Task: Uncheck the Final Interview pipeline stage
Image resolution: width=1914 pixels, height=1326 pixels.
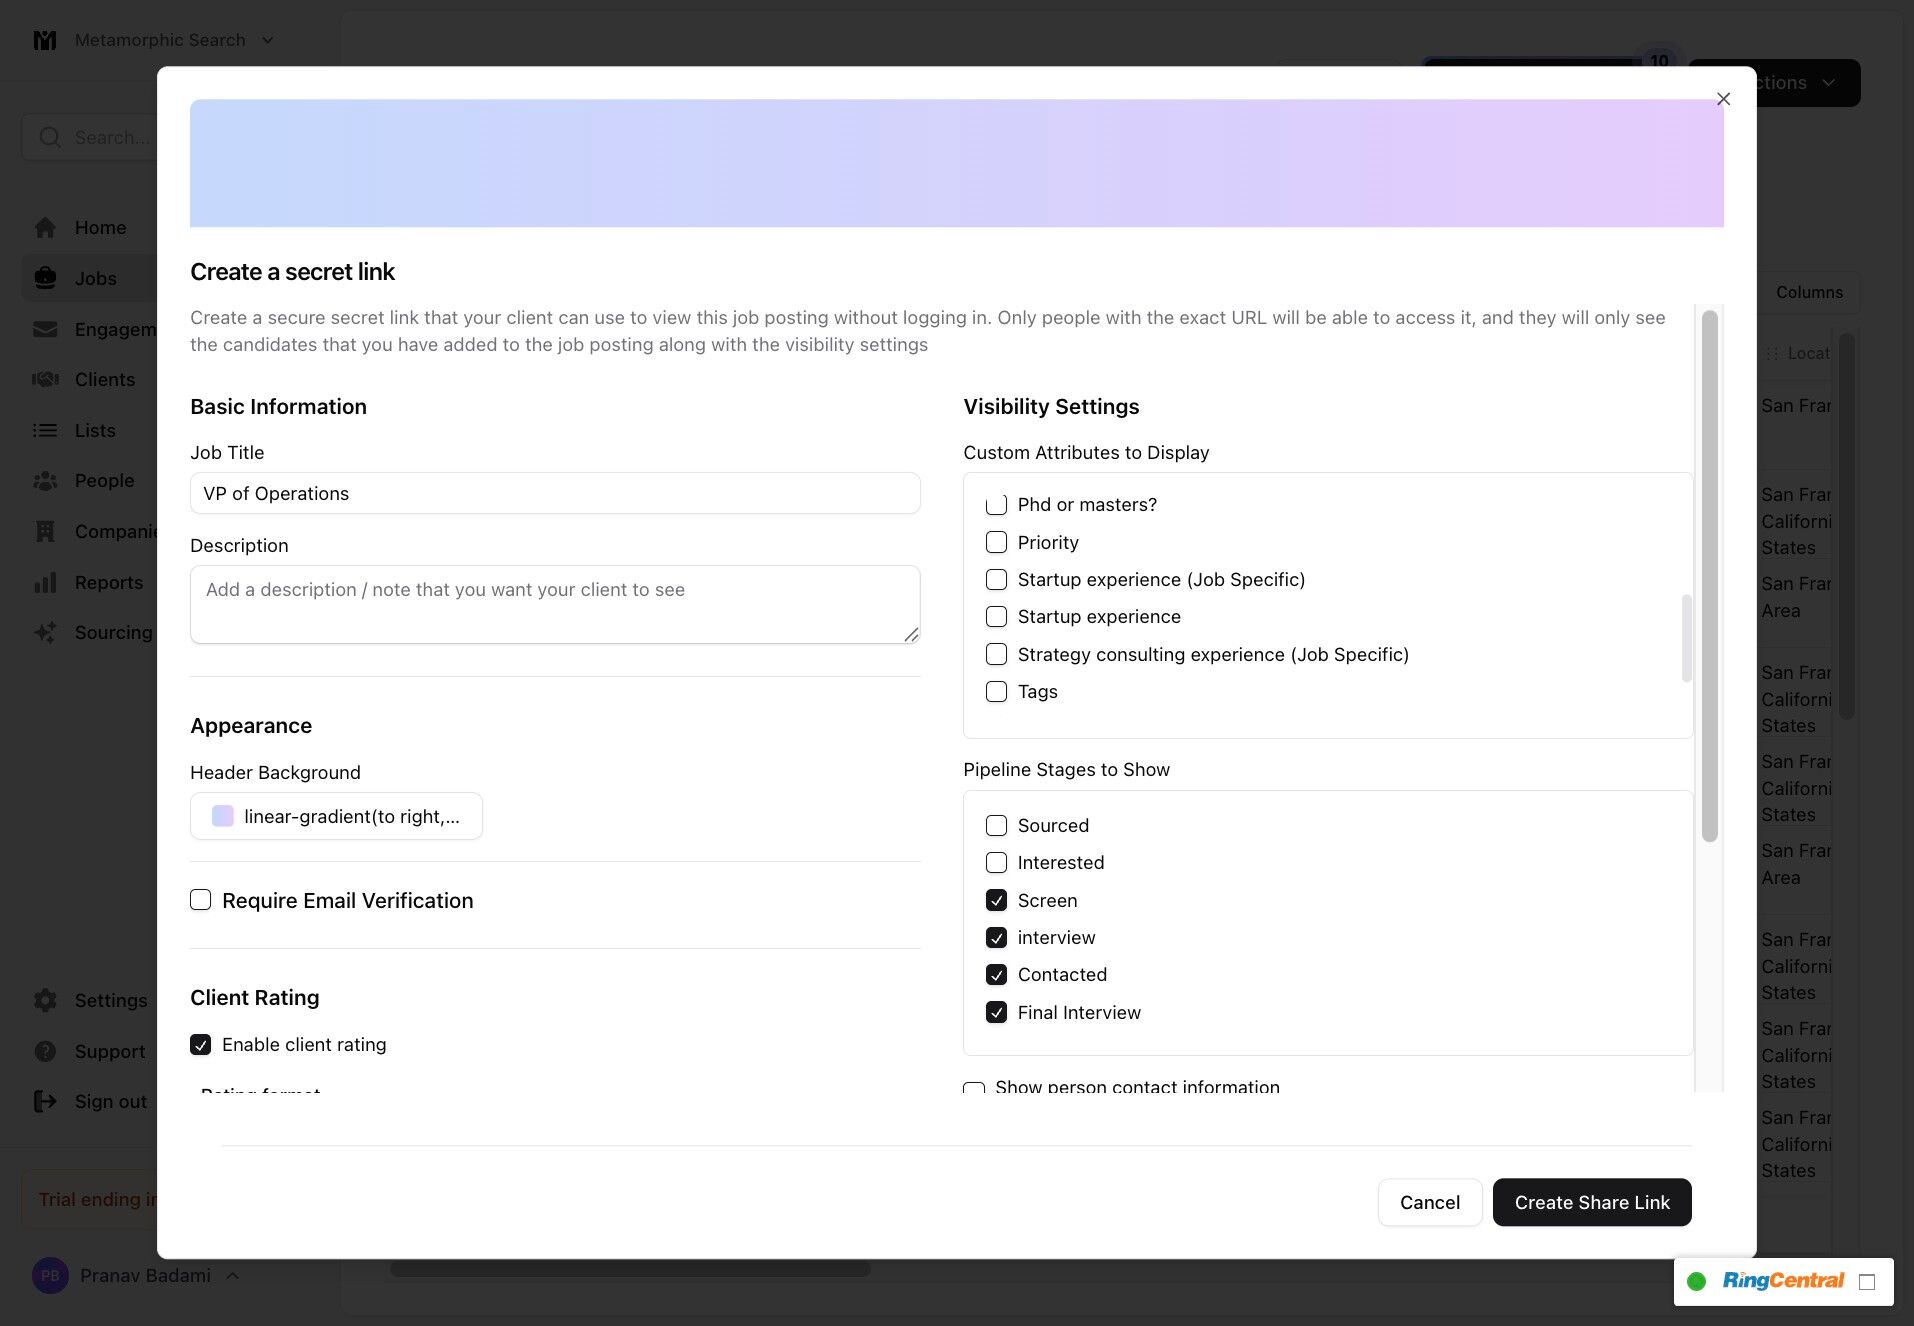Action: 996,1012
